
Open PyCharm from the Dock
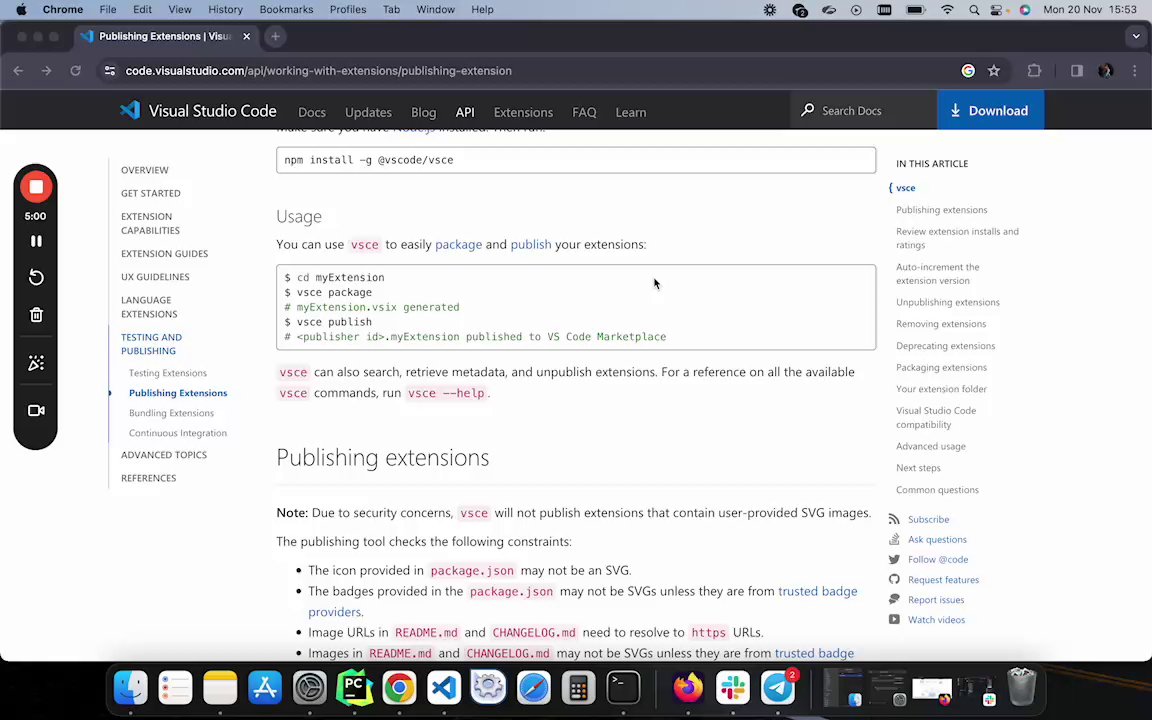coord(354,688)
